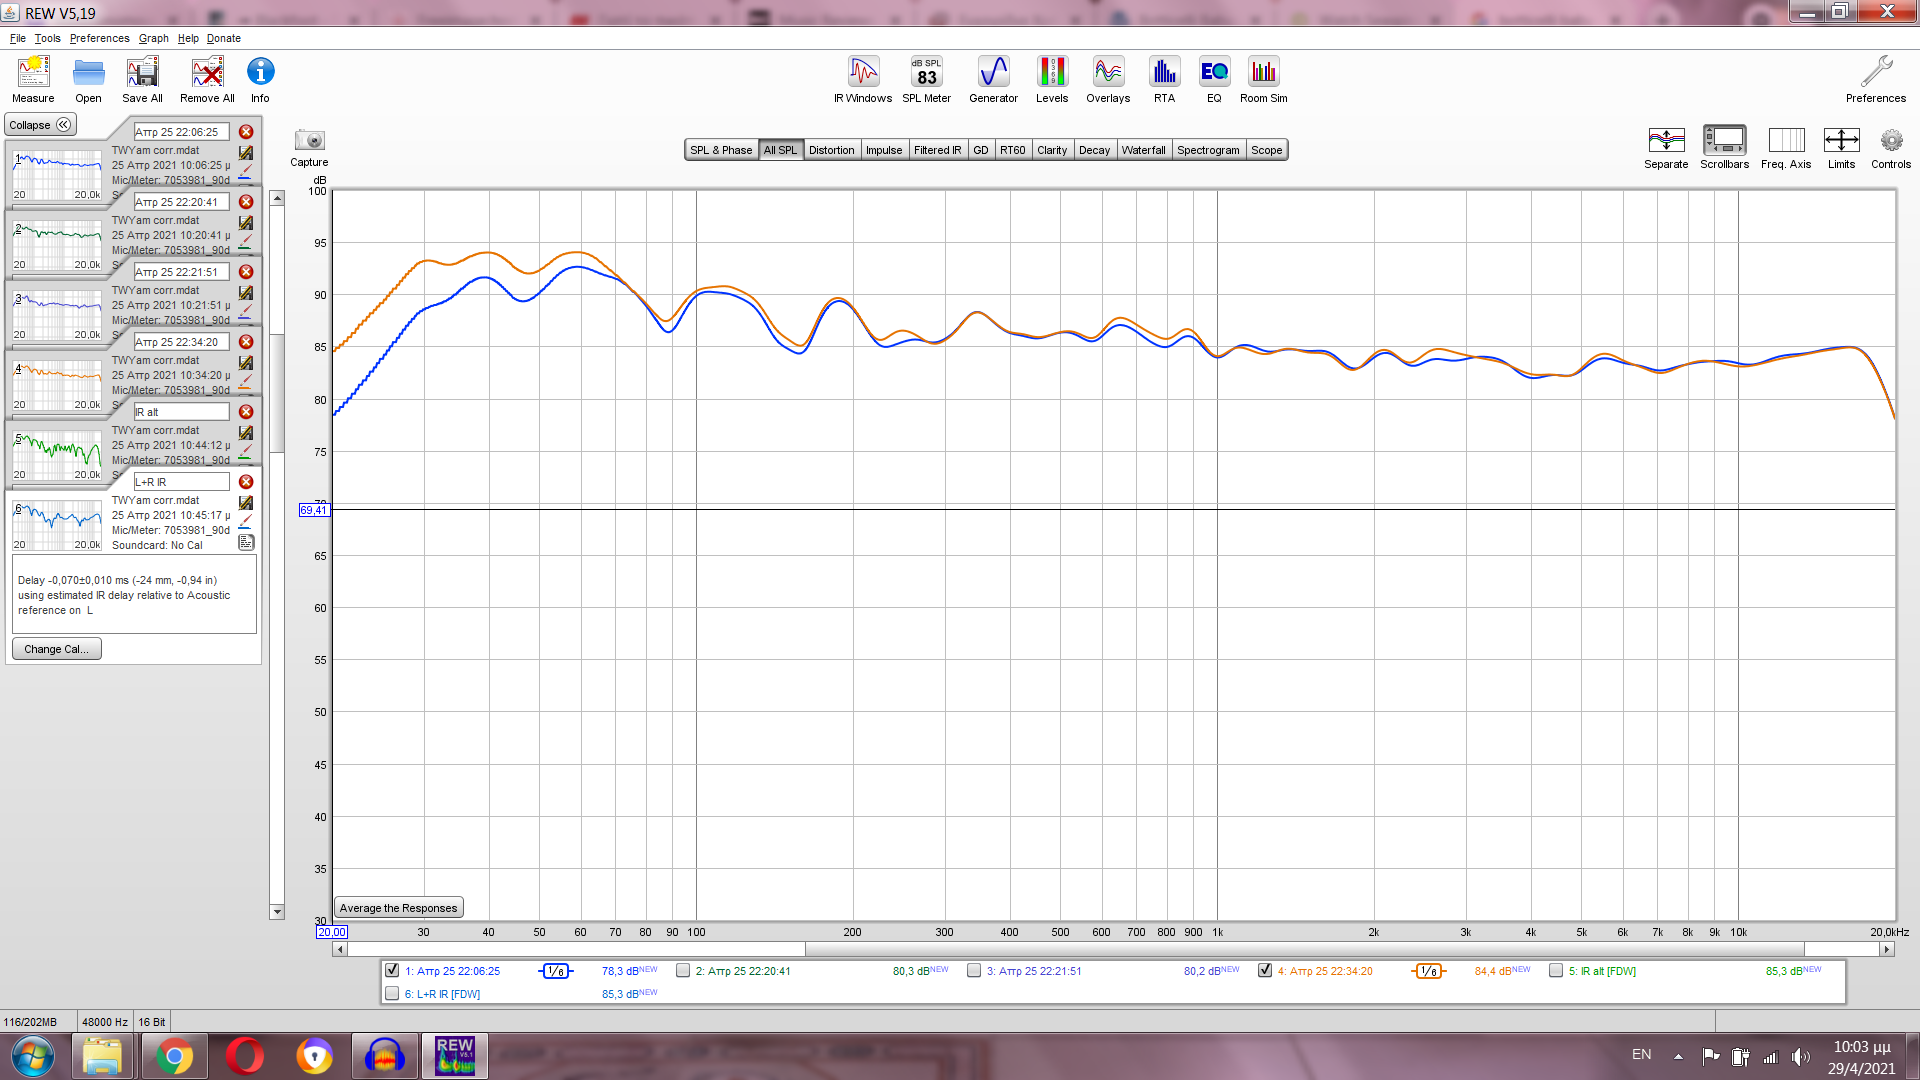Viewport: 1920px width, 1080px height.
Task: Open the SPL Meter
Action: (x=926, y=79)
